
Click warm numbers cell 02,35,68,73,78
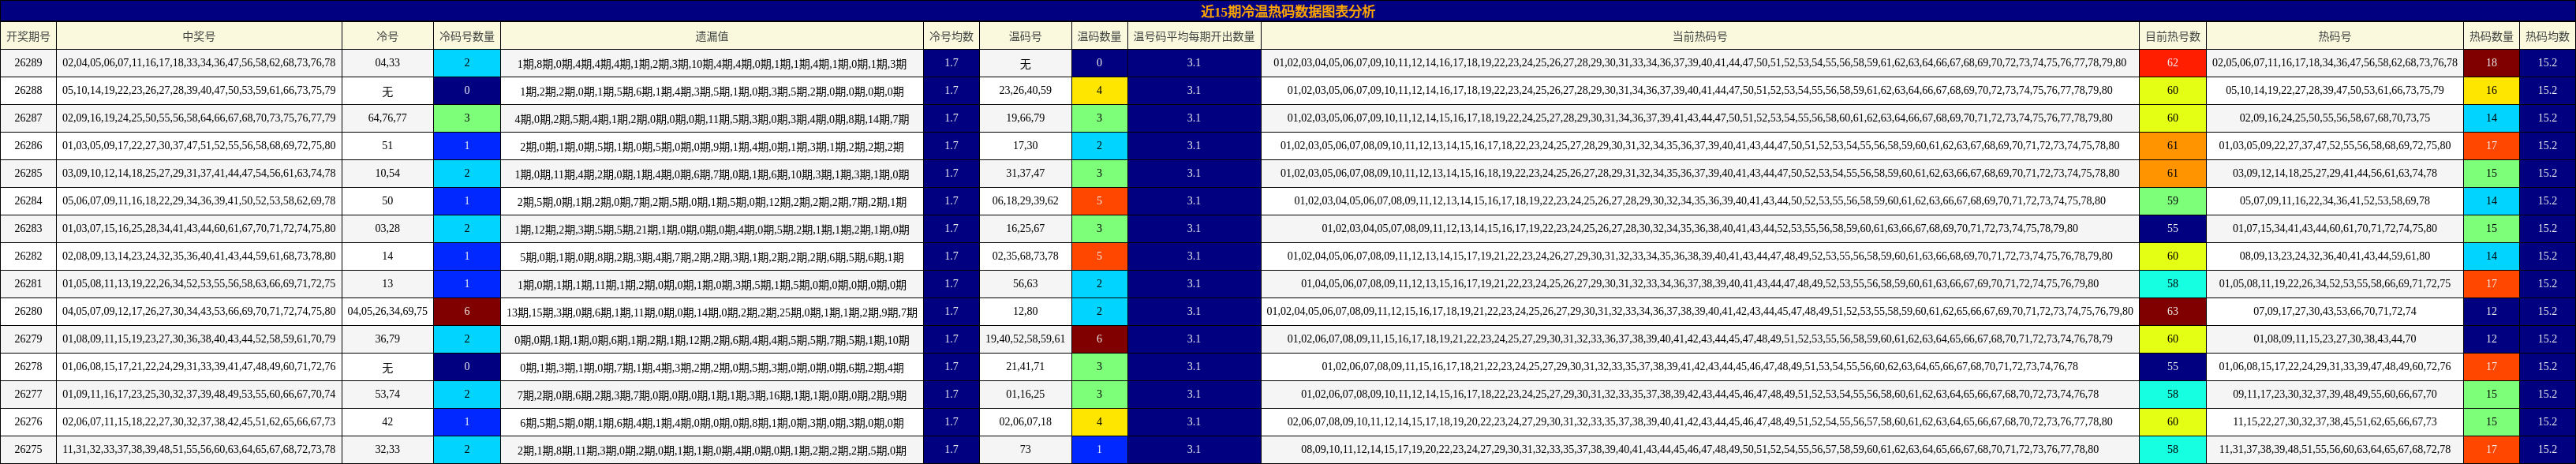point(1025,256)
